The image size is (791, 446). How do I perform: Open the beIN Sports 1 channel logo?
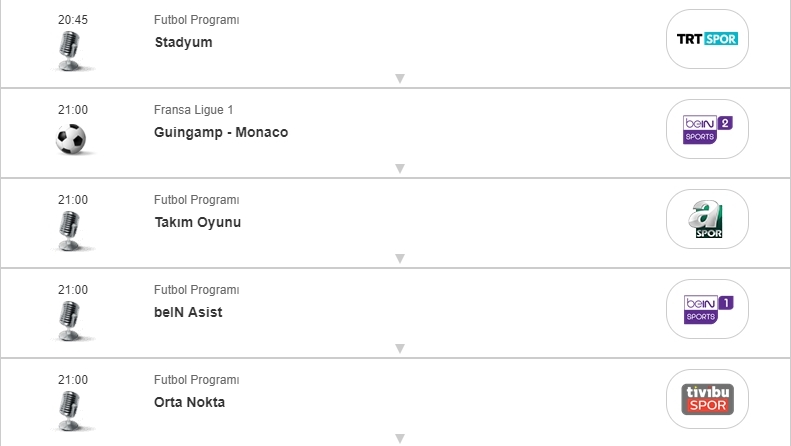(707, 309)
